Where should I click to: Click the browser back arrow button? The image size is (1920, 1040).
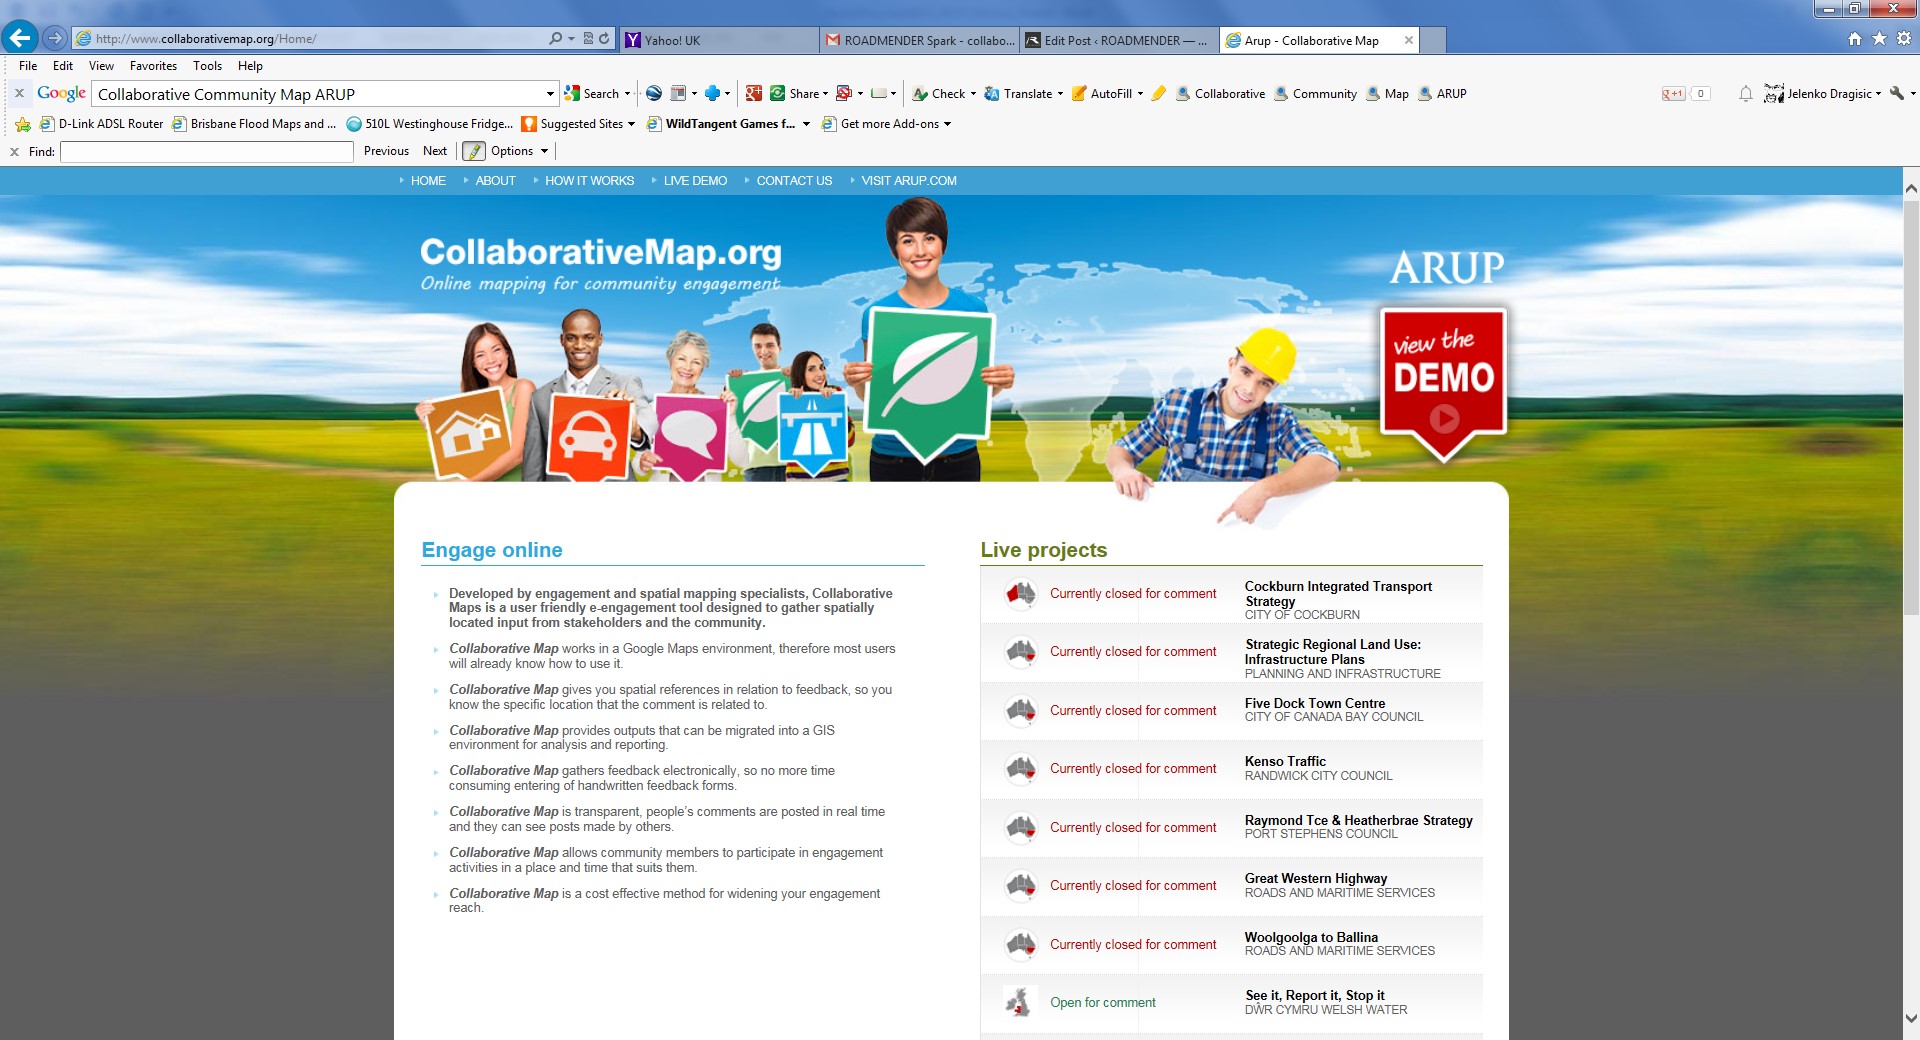click(20, 39)
